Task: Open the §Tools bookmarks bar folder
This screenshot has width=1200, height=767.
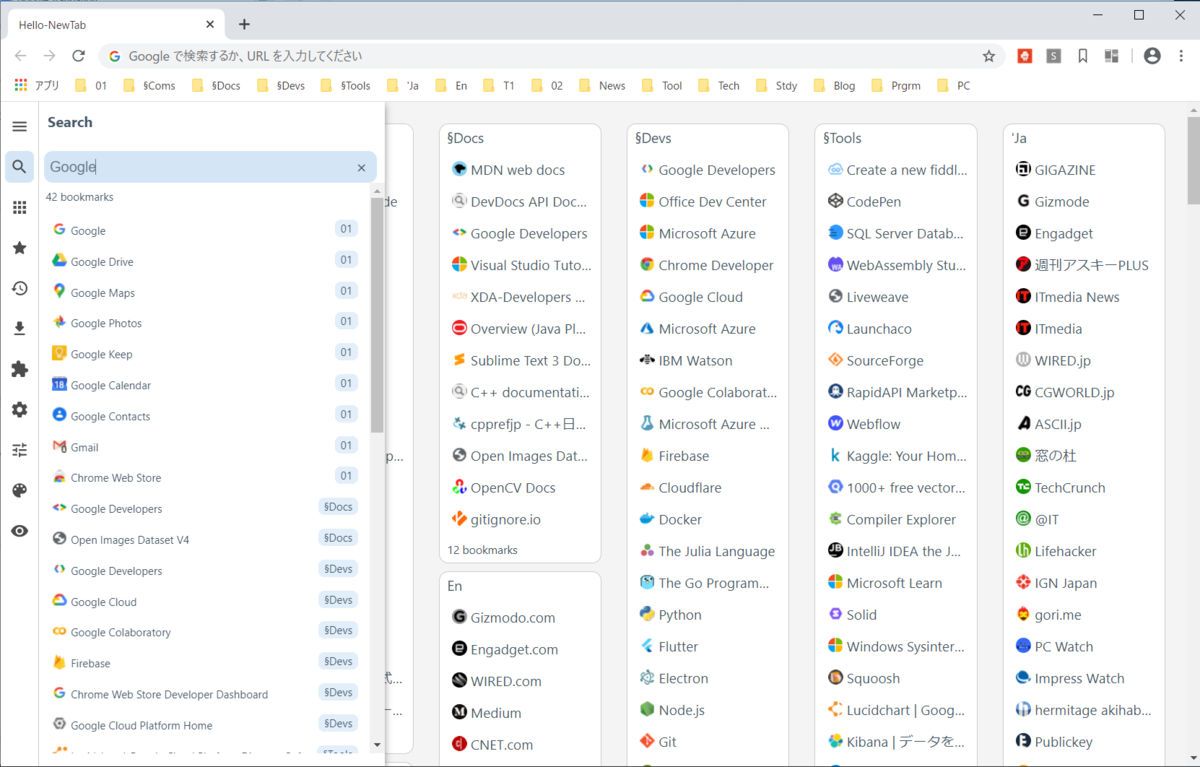Action: [346, 85]
